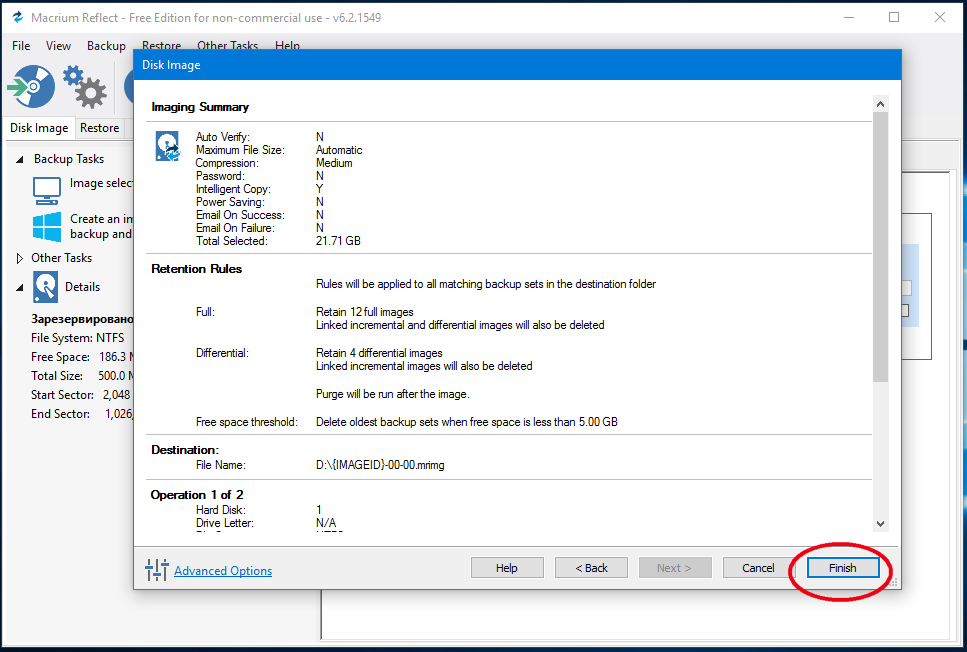The image size is (967, 652).
Task: Click the 'Зарезервировано' partition name
Action: pyautogui.click(x=82, y=319)
